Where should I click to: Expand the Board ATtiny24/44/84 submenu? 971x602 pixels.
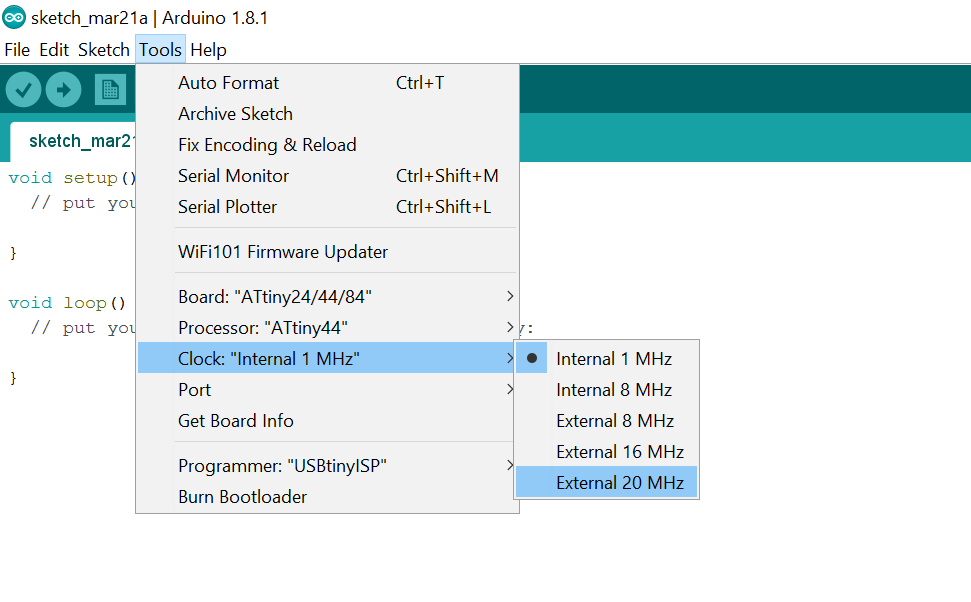click(x=328, y=297)
